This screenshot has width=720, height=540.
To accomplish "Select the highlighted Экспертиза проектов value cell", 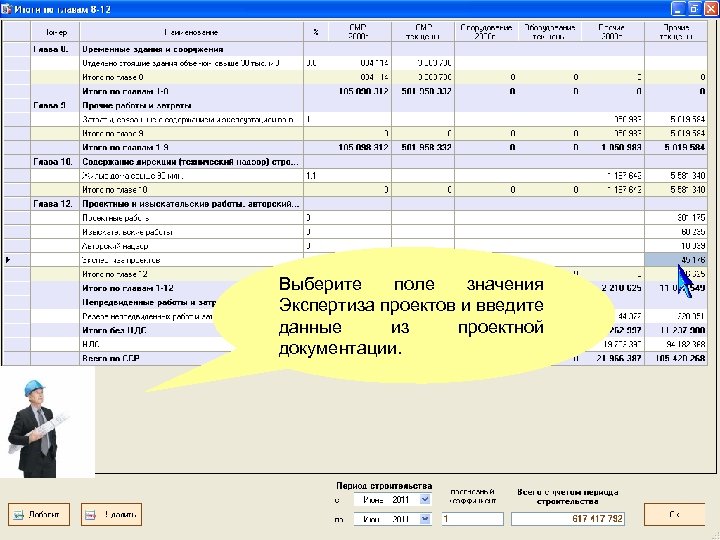I will [676, 260].
